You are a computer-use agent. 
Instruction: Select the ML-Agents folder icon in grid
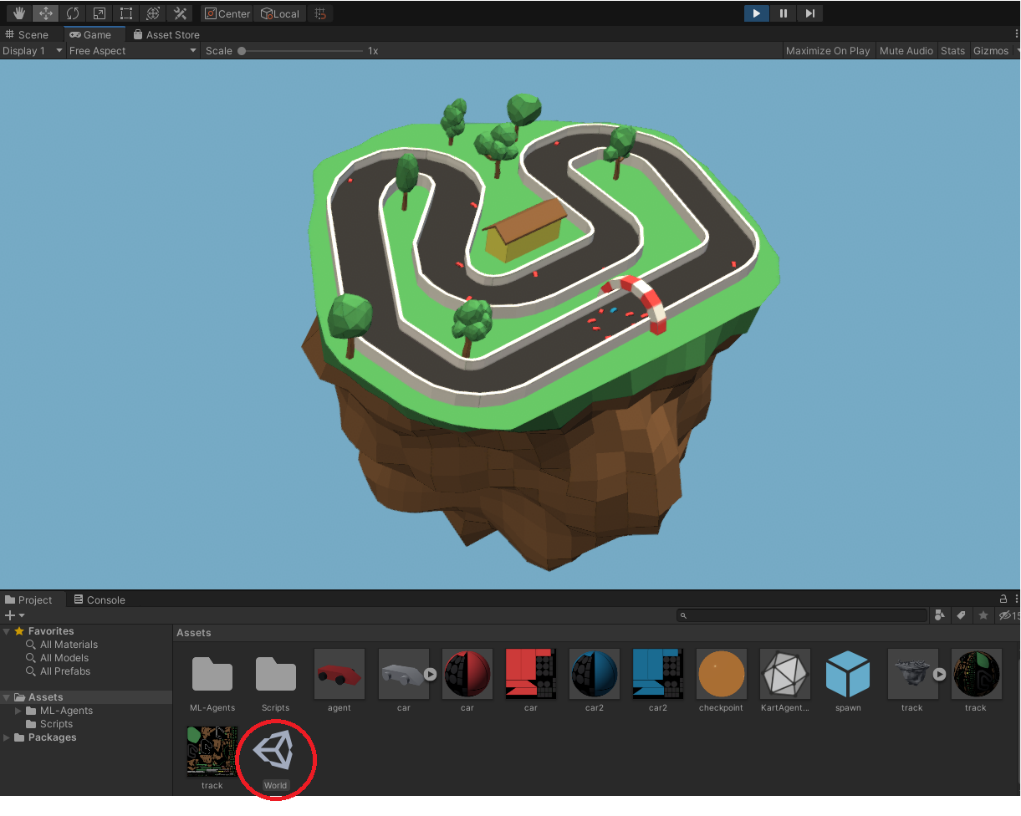[x=212, y=675]
